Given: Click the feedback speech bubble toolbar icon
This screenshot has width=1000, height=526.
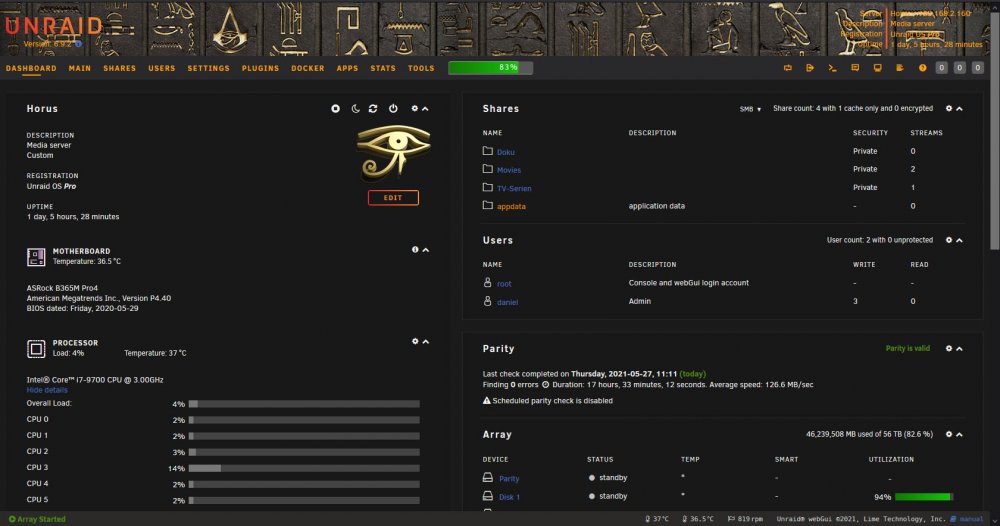Looking at the screenshot, I should point(855,68).
